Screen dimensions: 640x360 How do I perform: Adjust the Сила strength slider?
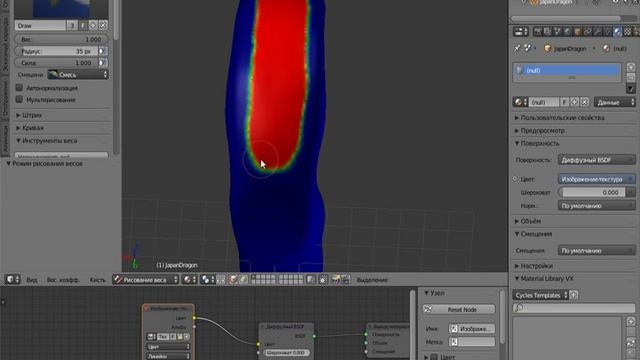pos(56,63)
